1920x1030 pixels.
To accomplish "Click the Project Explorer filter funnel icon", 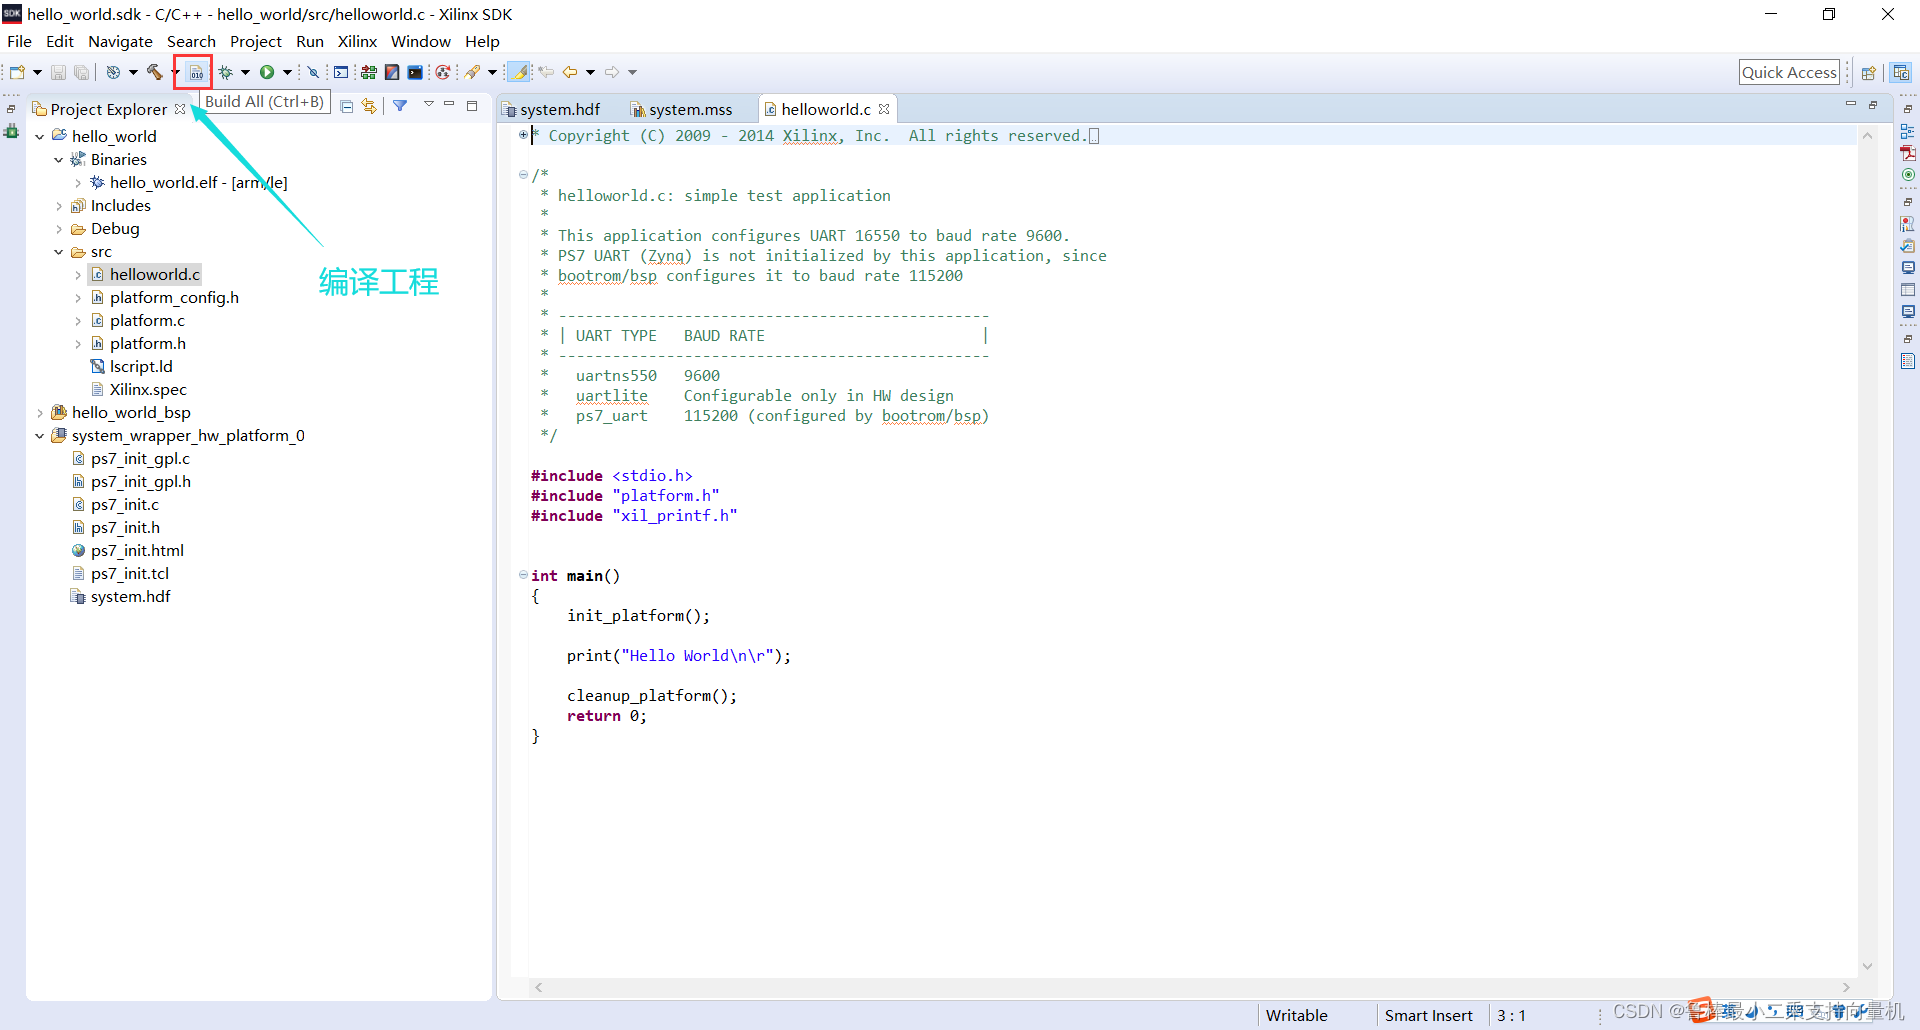I will pyautogui.click(x=400, y=105).
